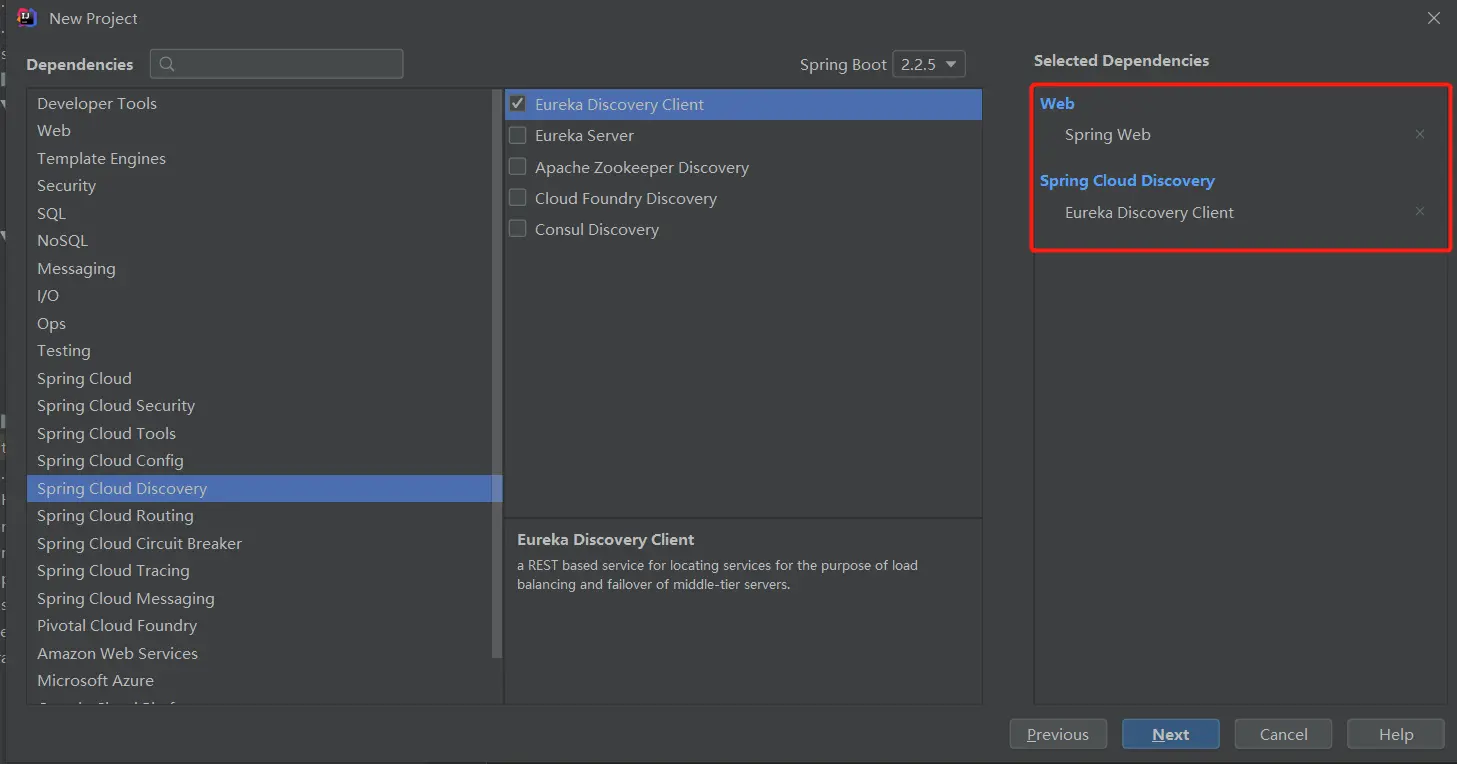Tick the Apache Zookeeper Discovery checkbox
The image size is (1457, 764).
(518, 166)
